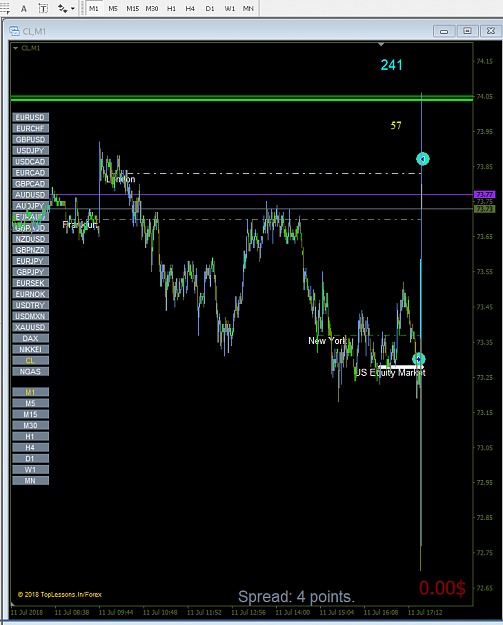Click the NGAS symbol button
503x625 pixels.
click(30, 371)
